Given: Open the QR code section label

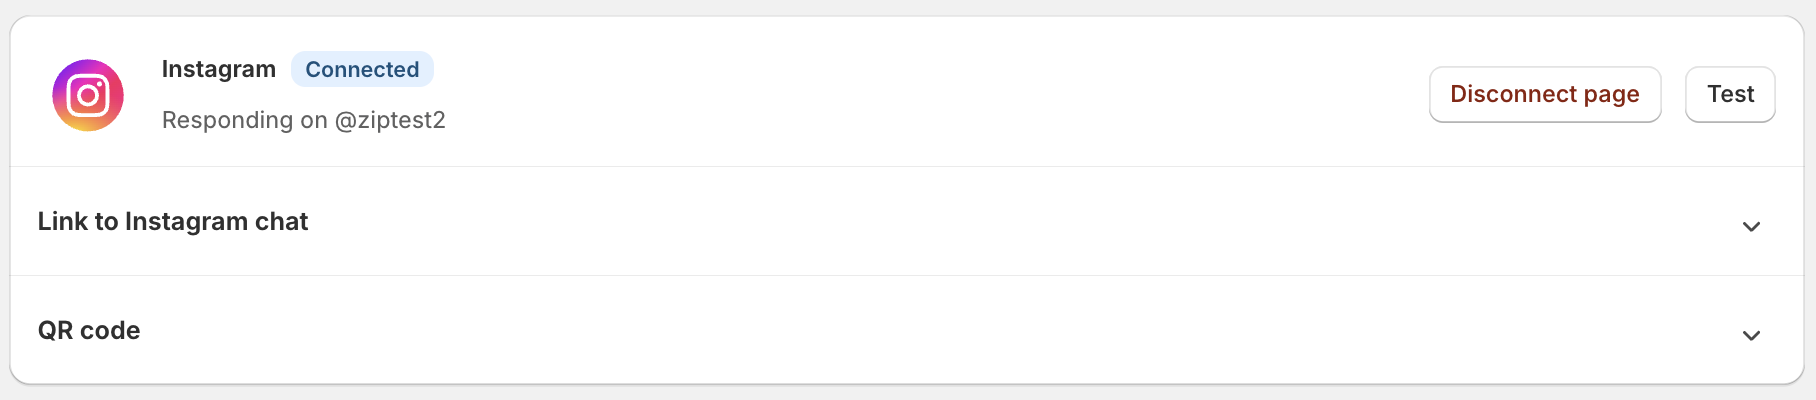Looking at the screenshot, I should click(x=89, y=331).
